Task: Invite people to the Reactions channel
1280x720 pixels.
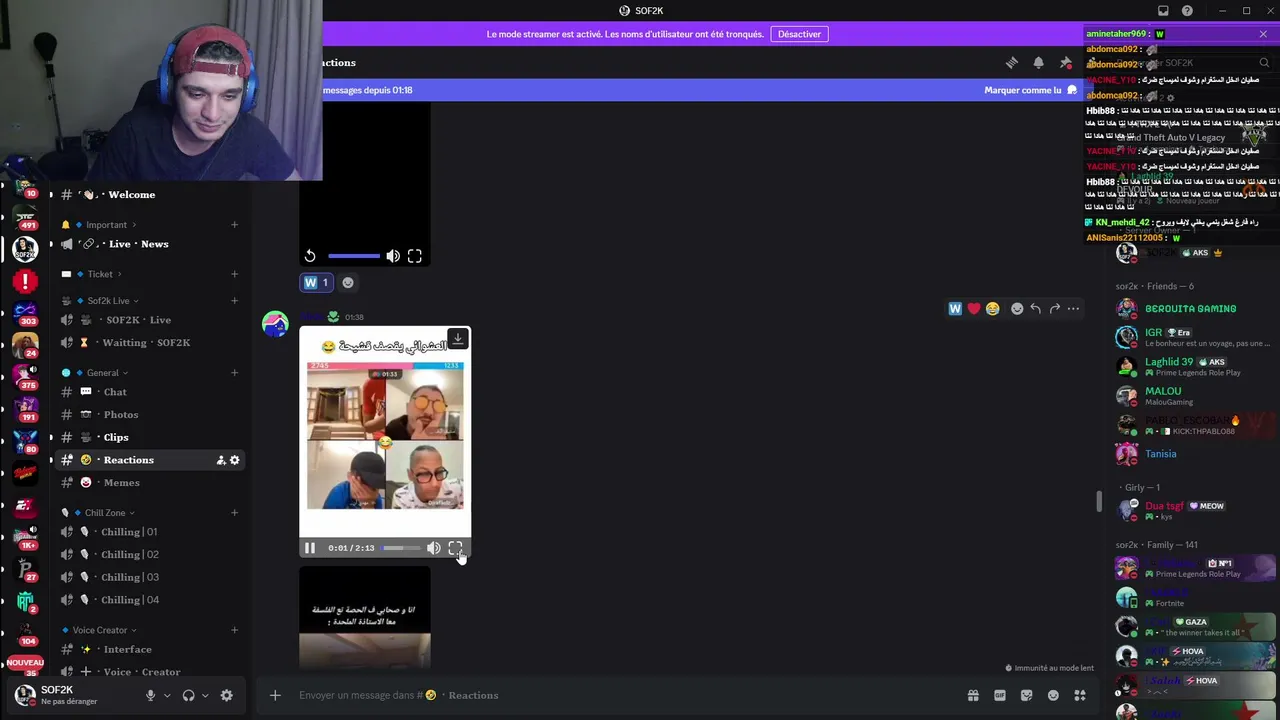Action: pos(221,460)
